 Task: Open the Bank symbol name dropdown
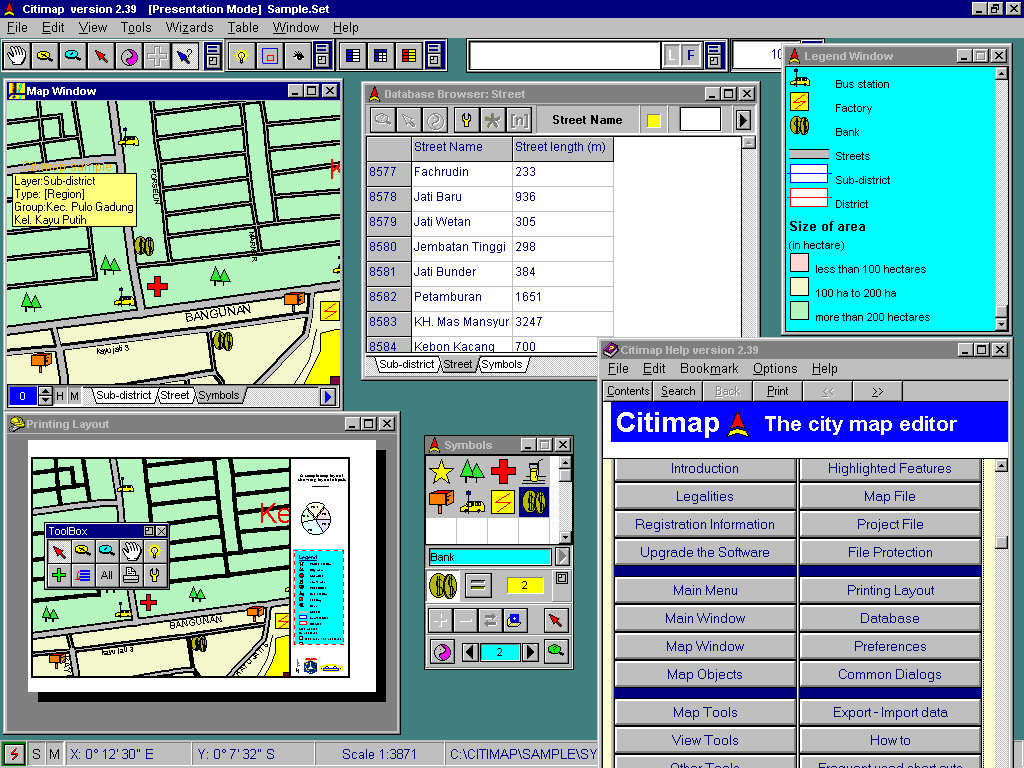(563, 557)
